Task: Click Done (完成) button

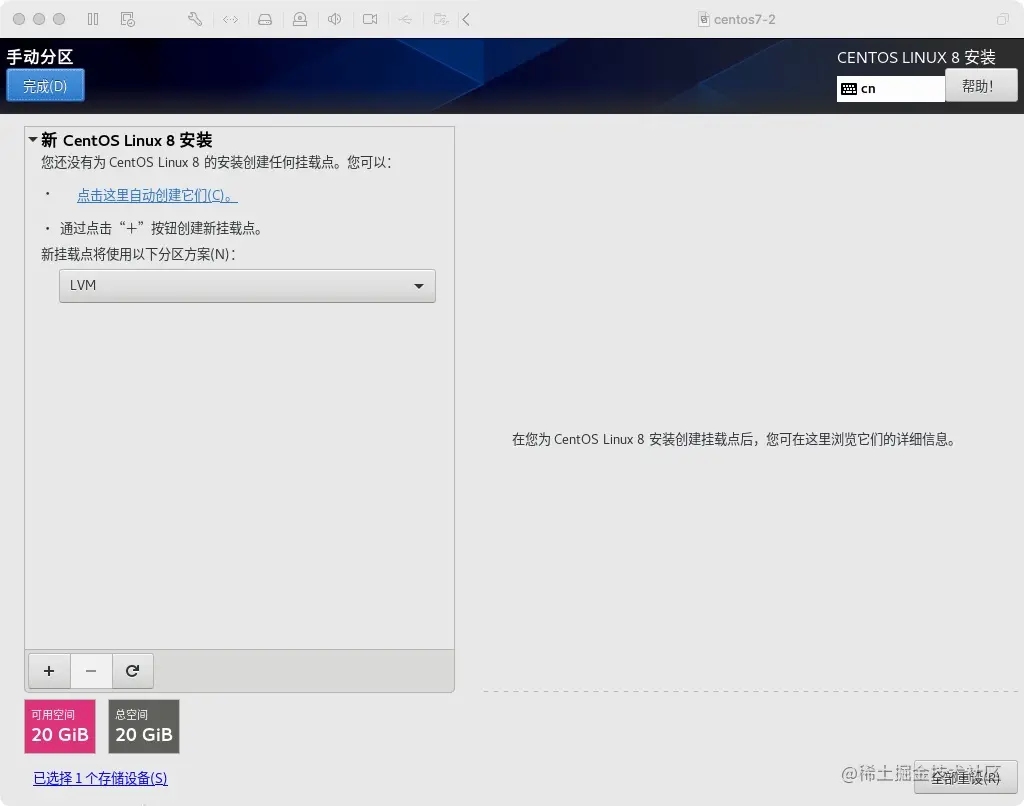Action: (x=45, y=86)
